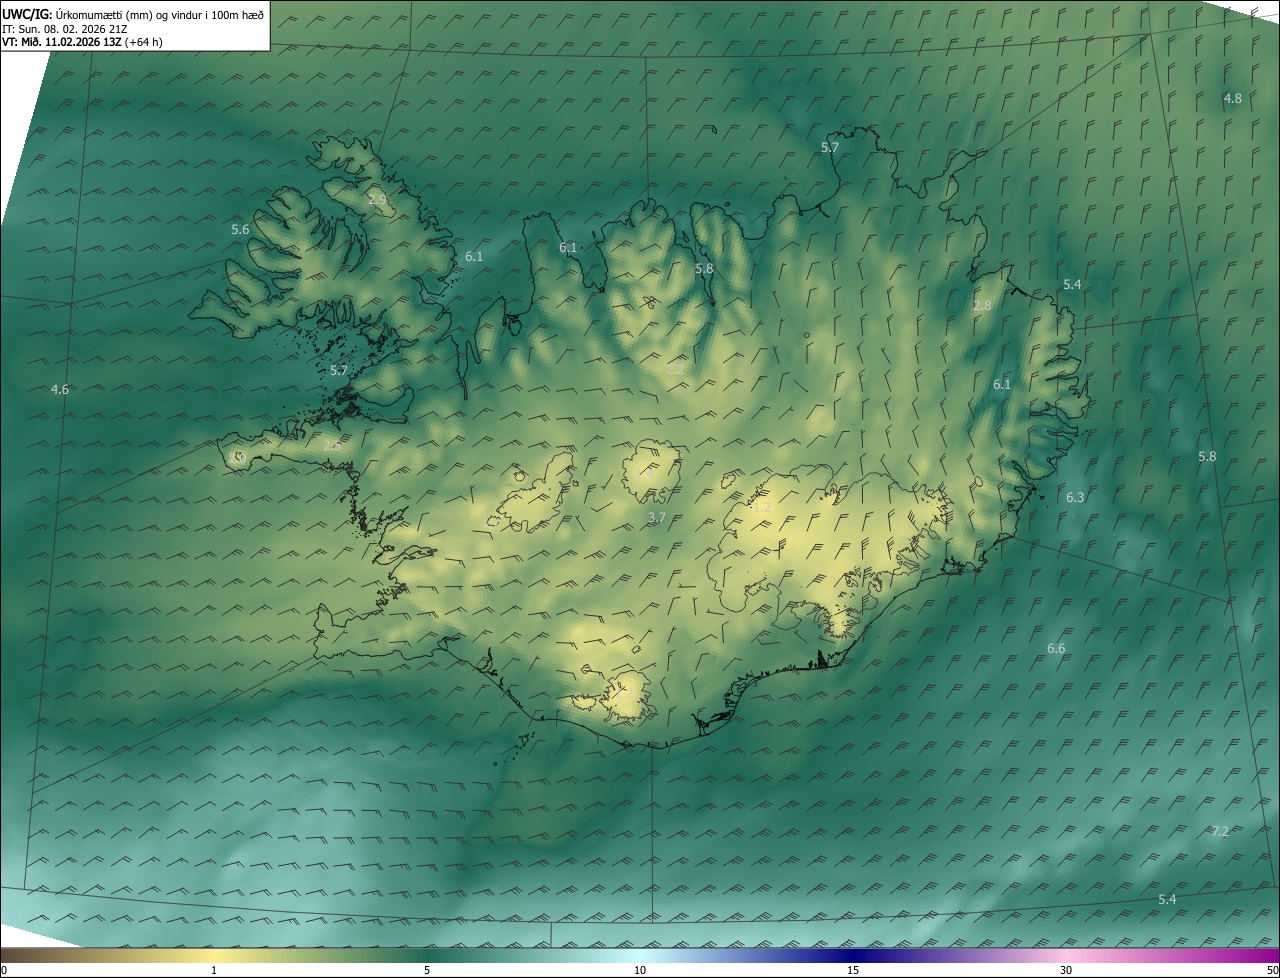This screenshot has height=978, width=1280.
Task: Click the 2.2 value on the map
Action: click(x=675, y=368)
